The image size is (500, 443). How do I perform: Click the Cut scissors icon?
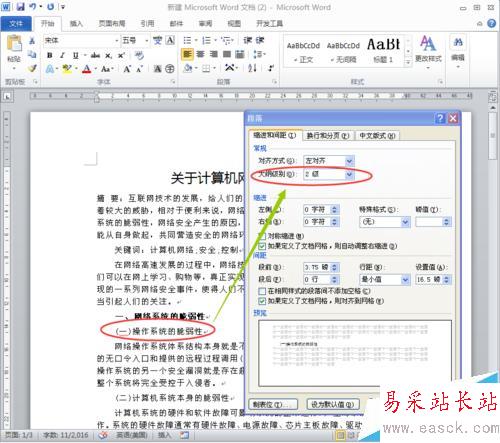click(x=32, y=41)
